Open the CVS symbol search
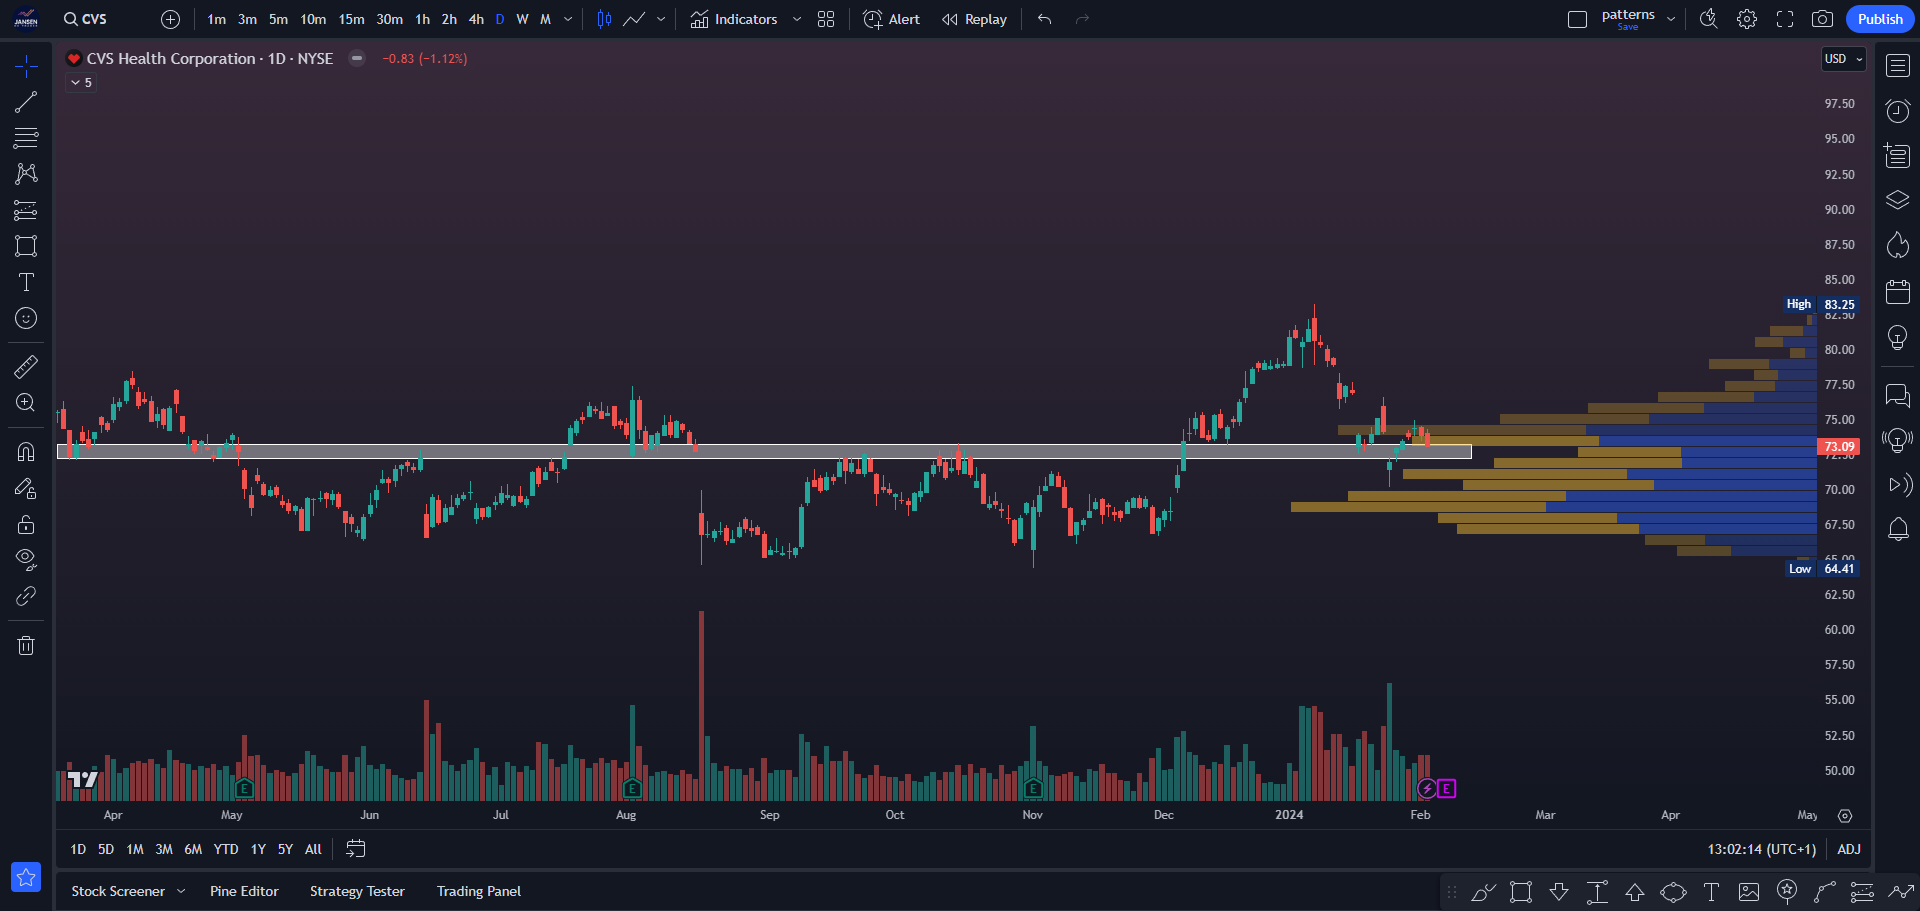1920x911 pixels. click(x=85, y=19)
